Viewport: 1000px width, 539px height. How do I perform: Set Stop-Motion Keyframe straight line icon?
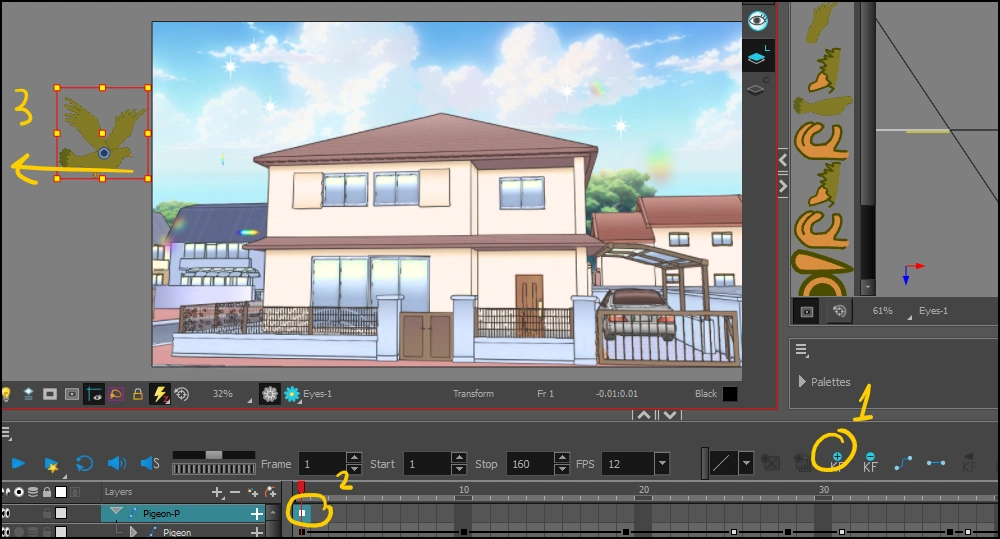(936, 463)
